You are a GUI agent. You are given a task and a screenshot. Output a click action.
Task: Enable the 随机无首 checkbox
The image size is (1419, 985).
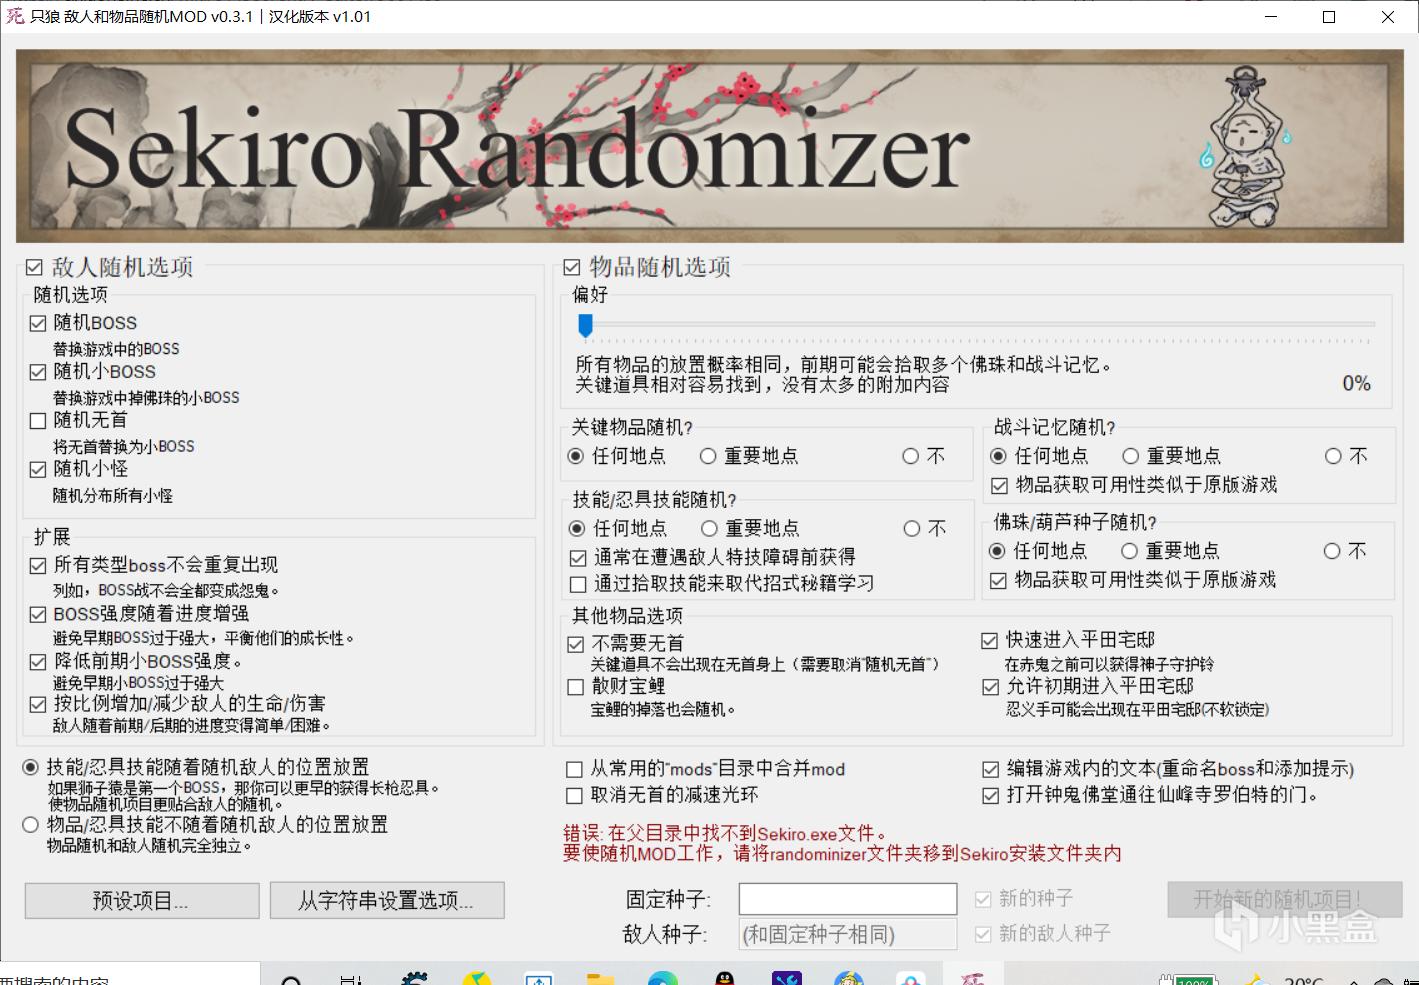pyautogui.click(x=39, y=421)
